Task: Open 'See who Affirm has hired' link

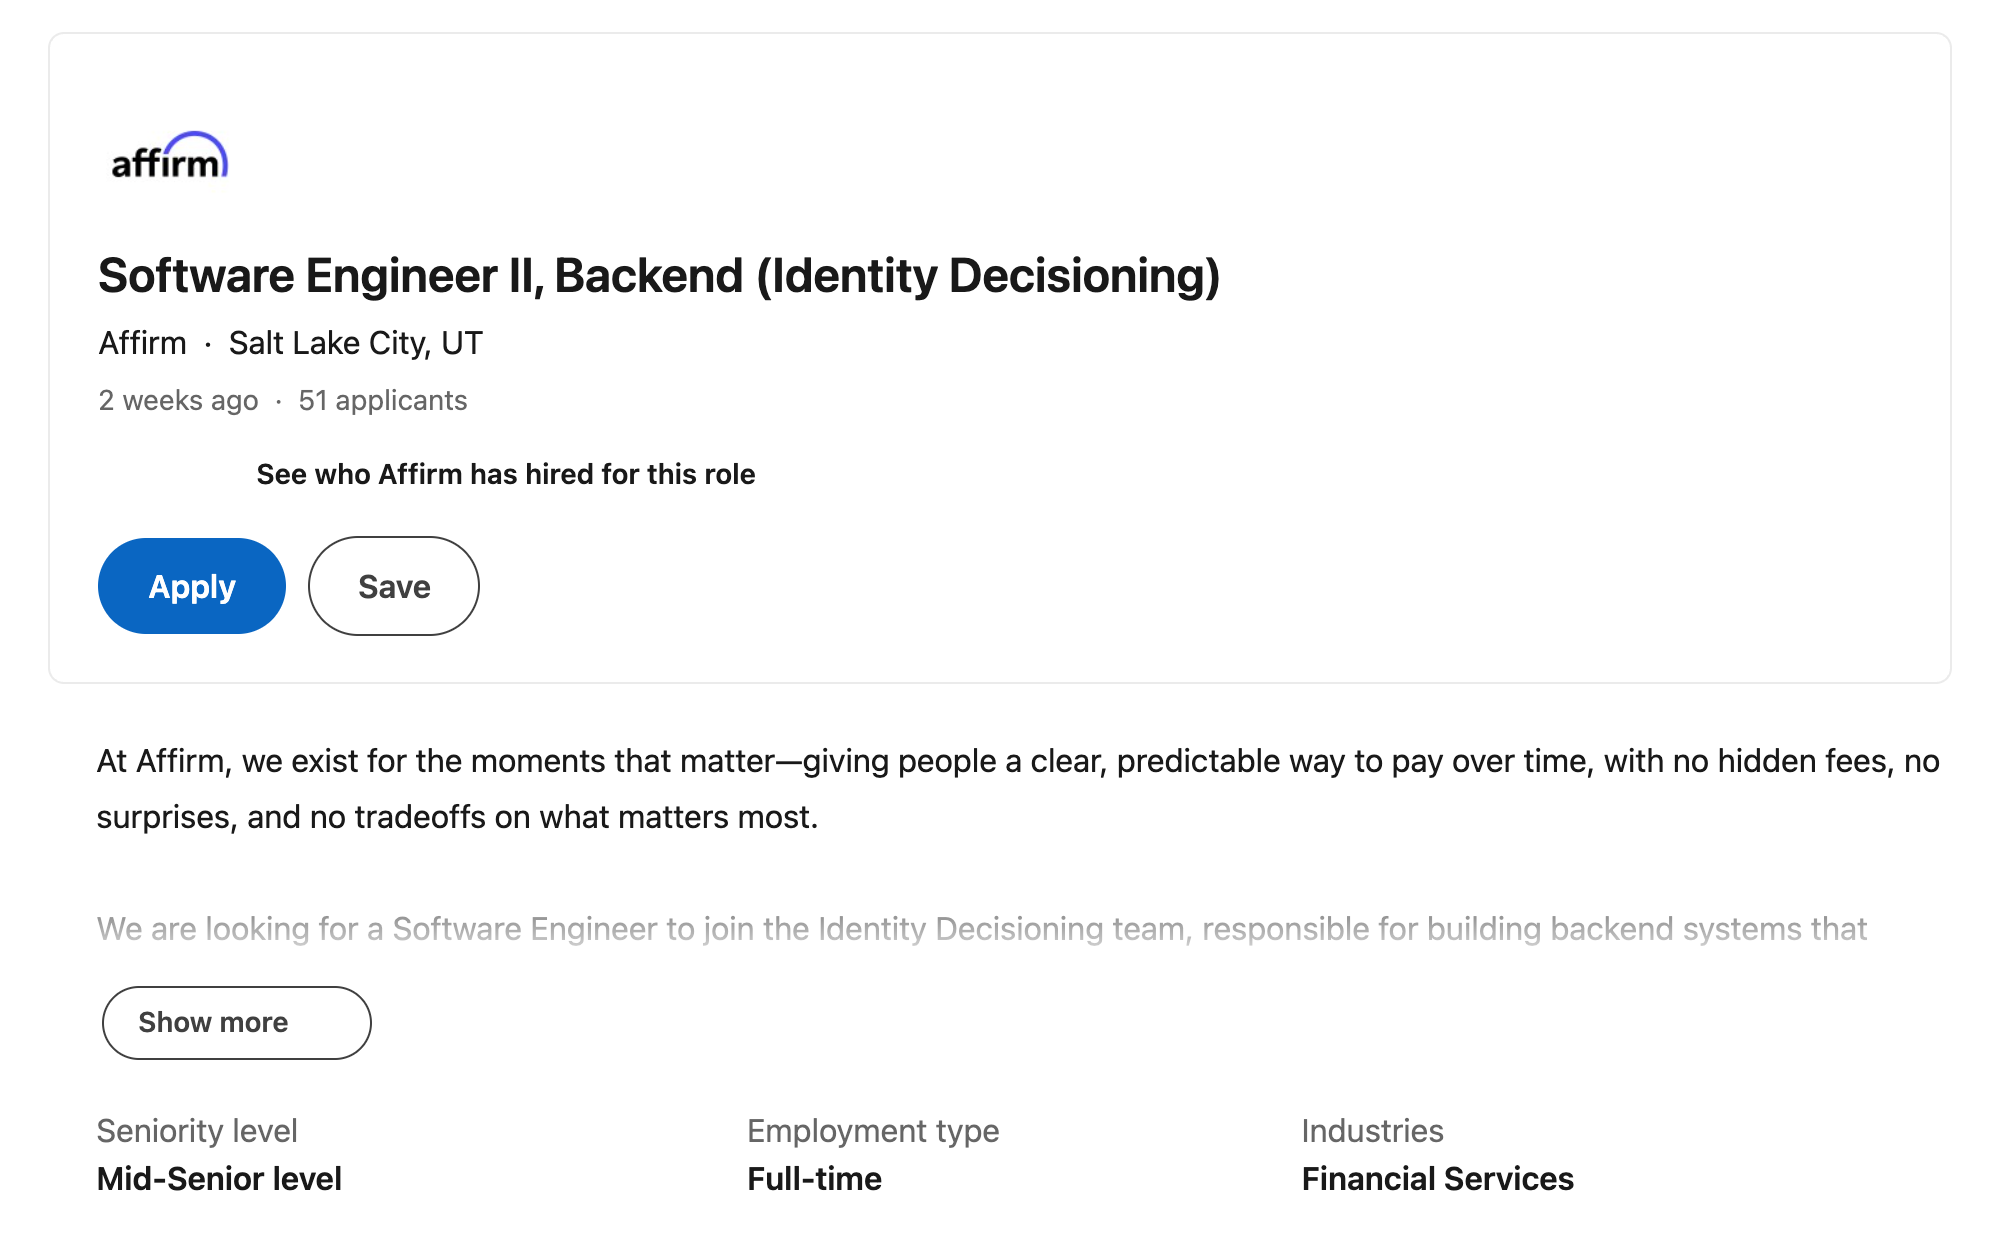Action: (506, 474)
